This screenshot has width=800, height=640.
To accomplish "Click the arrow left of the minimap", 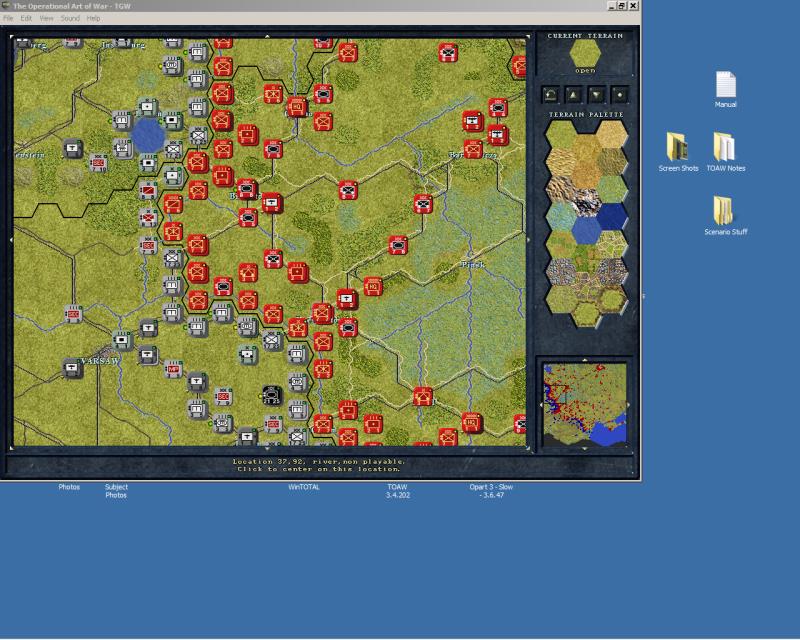I will [x=541, y=405].
